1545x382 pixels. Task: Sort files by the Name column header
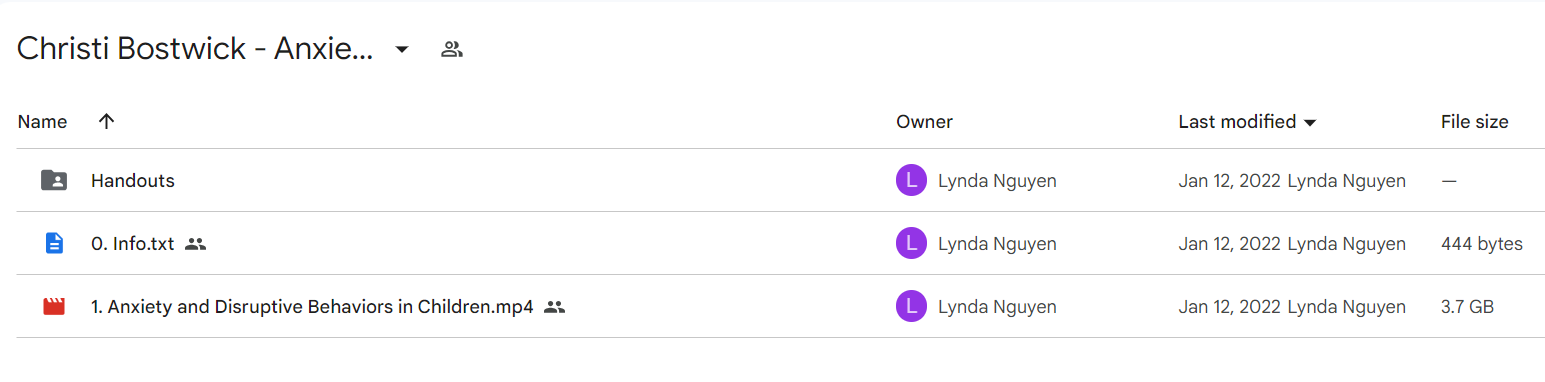click(x=42, y=122)
